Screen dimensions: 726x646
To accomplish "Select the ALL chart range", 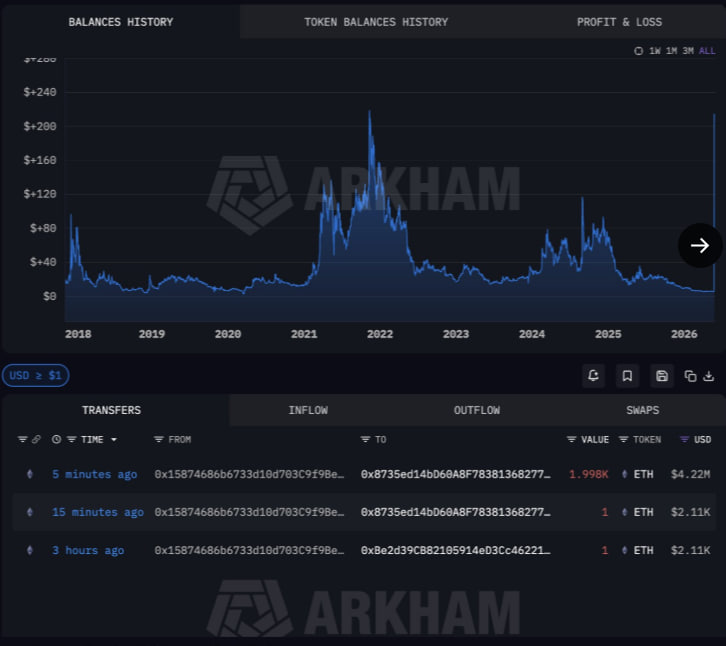I will [x=707, y=51].
